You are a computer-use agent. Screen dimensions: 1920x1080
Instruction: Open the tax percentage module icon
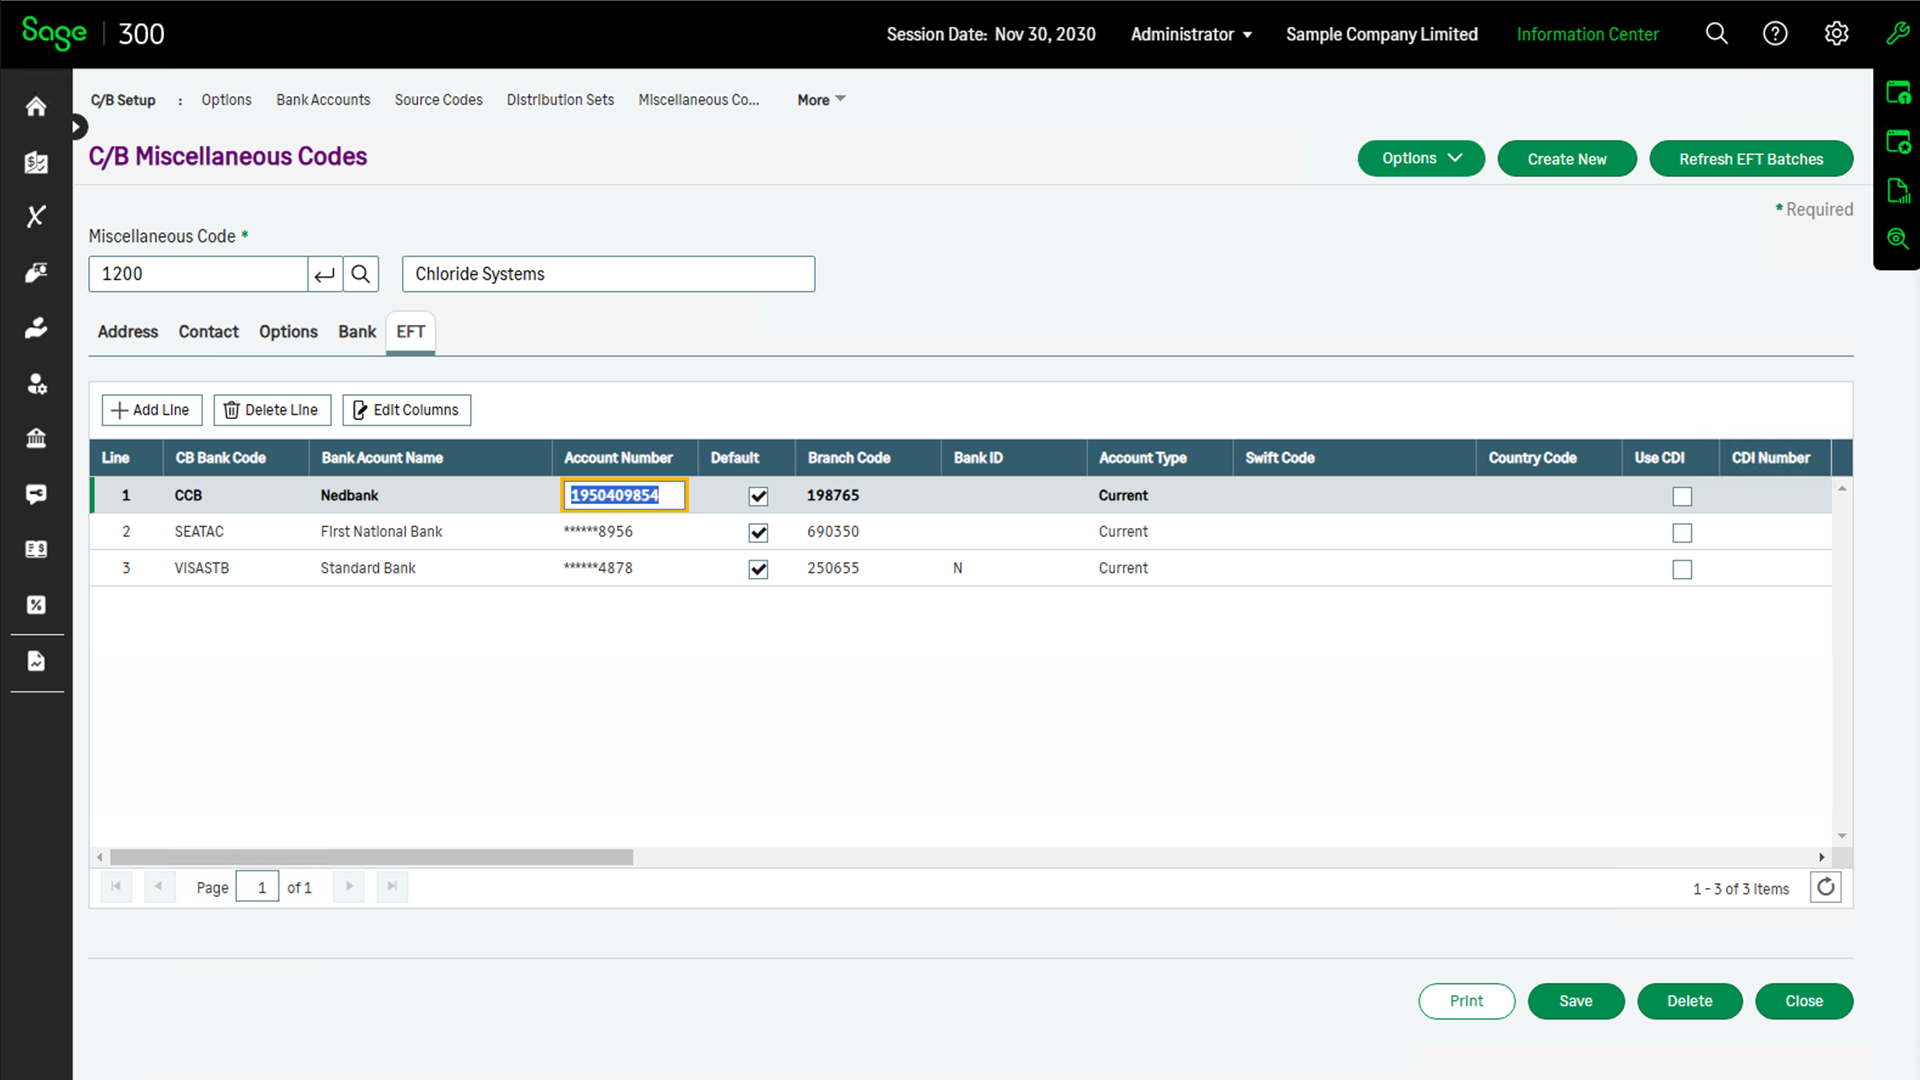point(36,605)
